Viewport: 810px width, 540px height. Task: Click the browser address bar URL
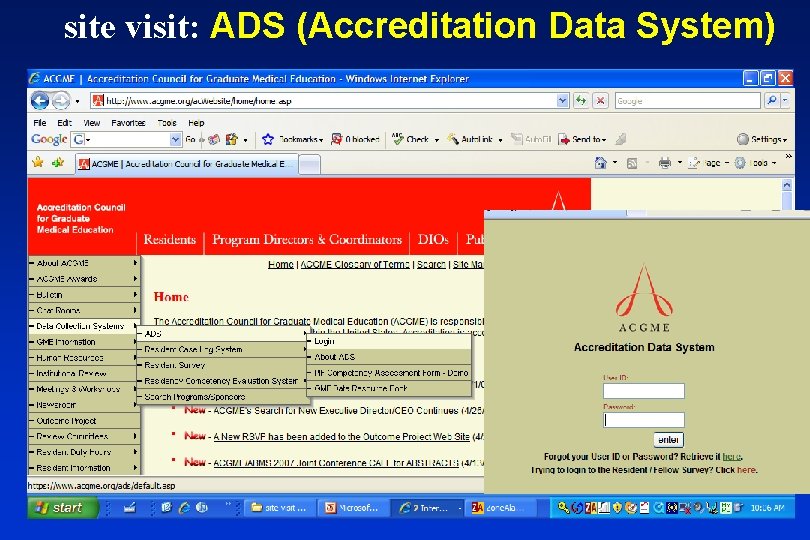(x=323, y=101)
